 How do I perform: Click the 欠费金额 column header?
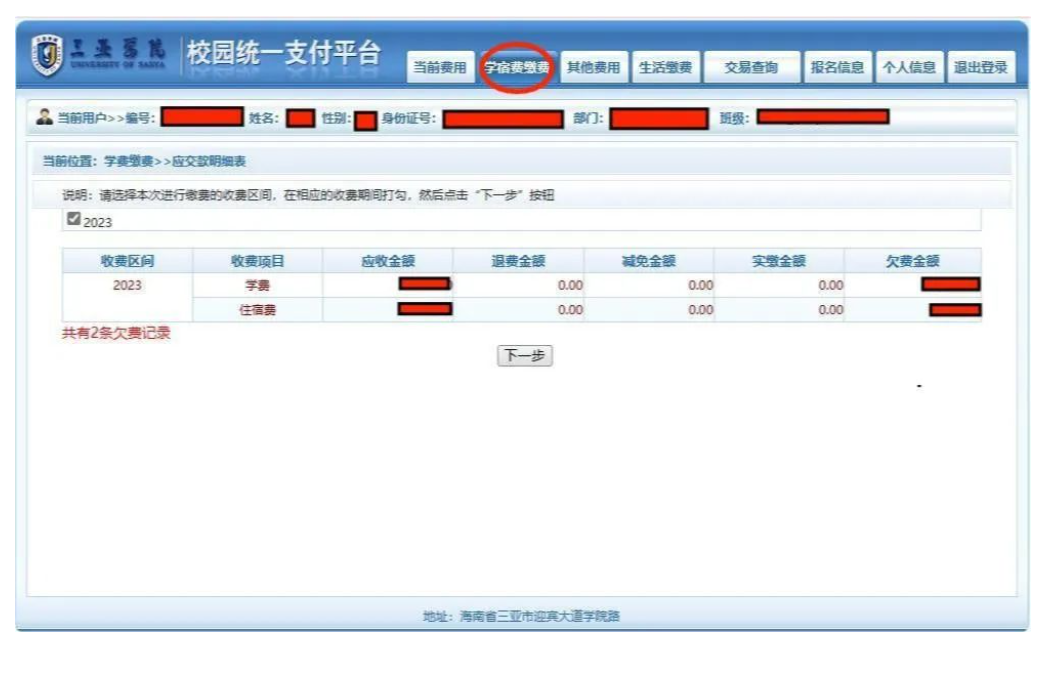coord(912,261)
